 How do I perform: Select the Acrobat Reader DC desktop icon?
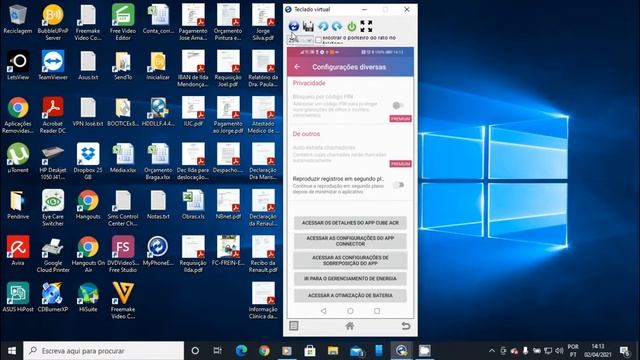pos(53,115)
